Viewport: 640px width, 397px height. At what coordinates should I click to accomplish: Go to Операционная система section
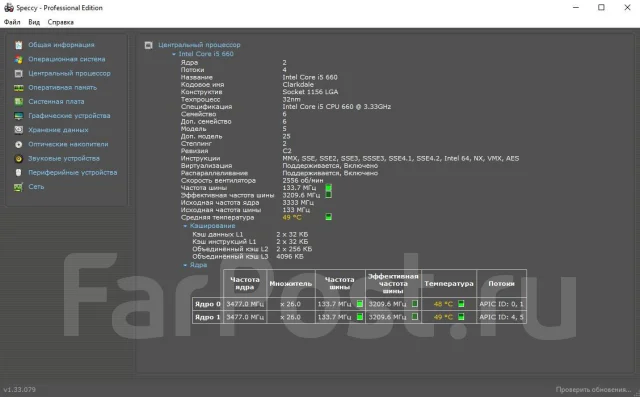(67, 59)
